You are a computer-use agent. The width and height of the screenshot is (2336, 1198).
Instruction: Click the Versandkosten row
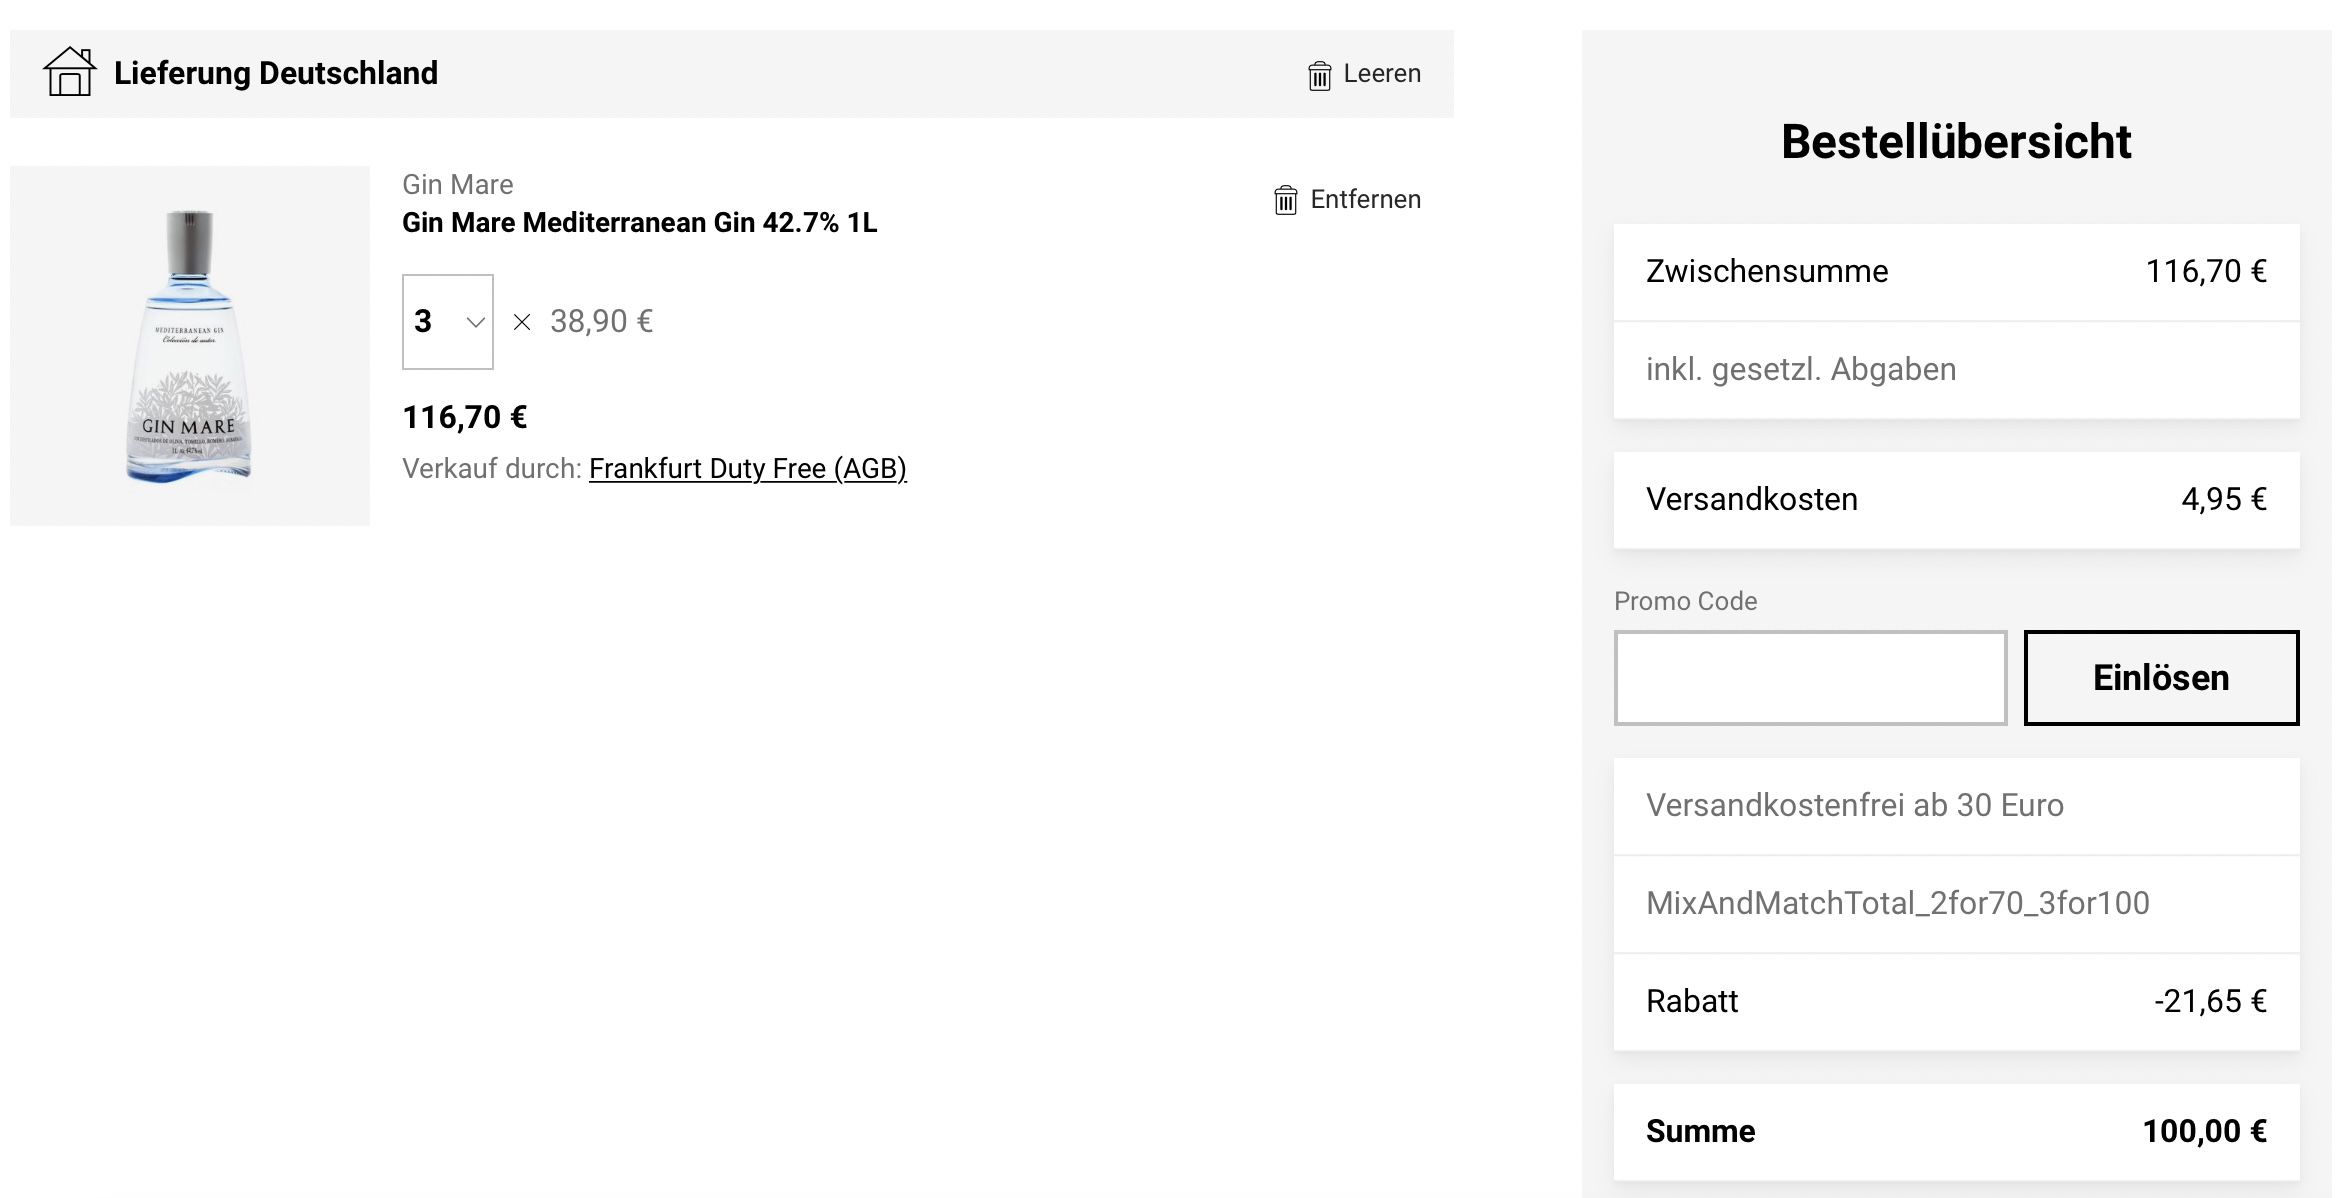pyautogui.click(x=1956, y=500)
